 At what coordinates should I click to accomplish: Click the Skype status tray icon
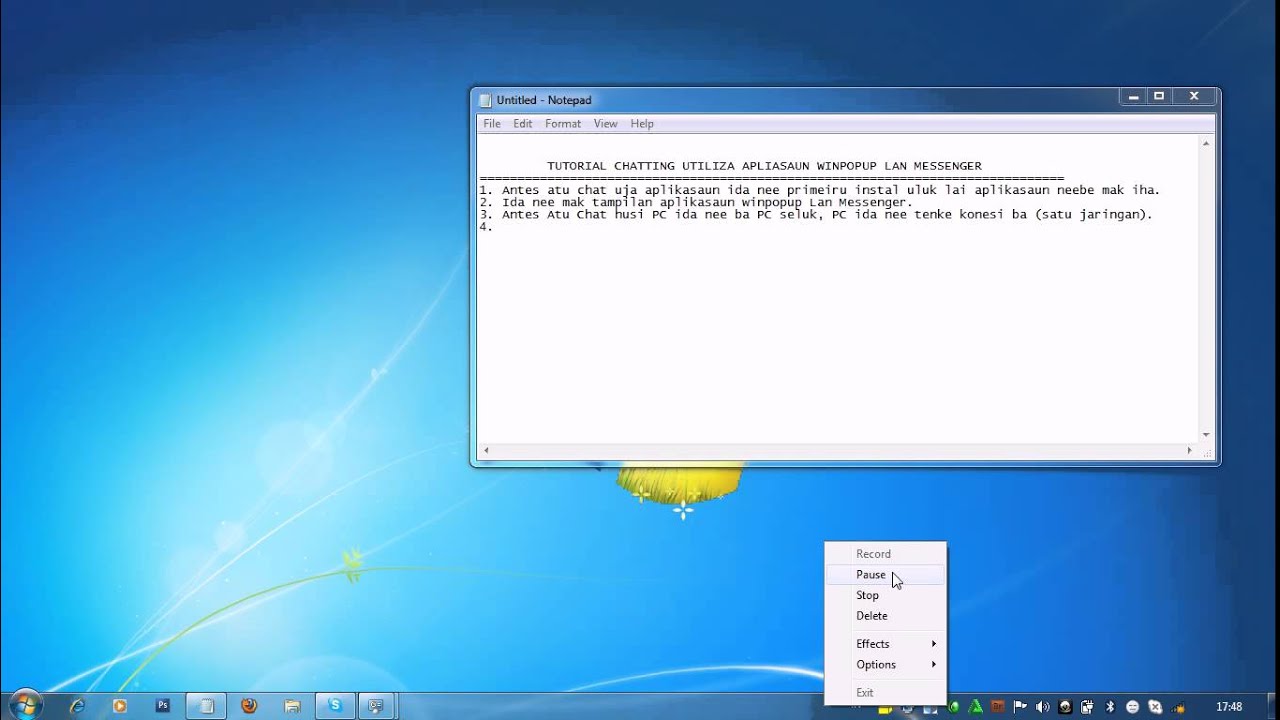(1155, 707)
